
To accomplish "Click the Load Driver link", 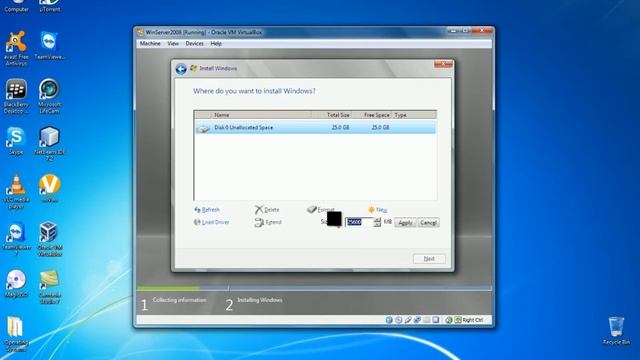I will 211,222.
